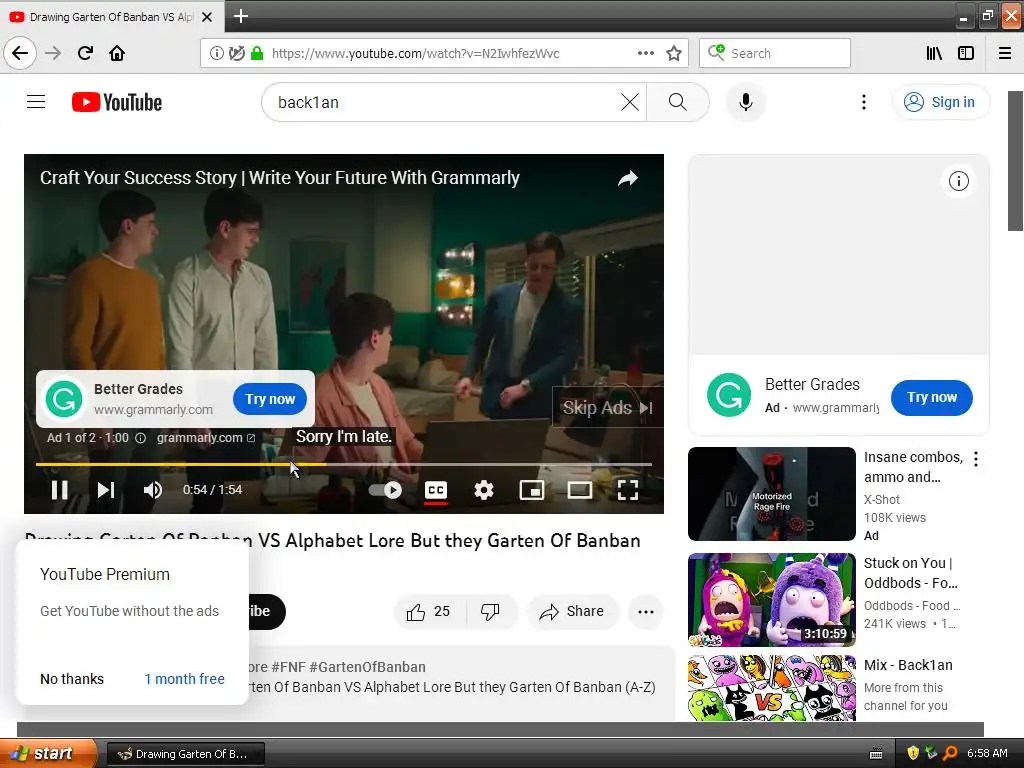Open the security shield tray icon
Screen dimensions: 1024x768
click(913, 753)
